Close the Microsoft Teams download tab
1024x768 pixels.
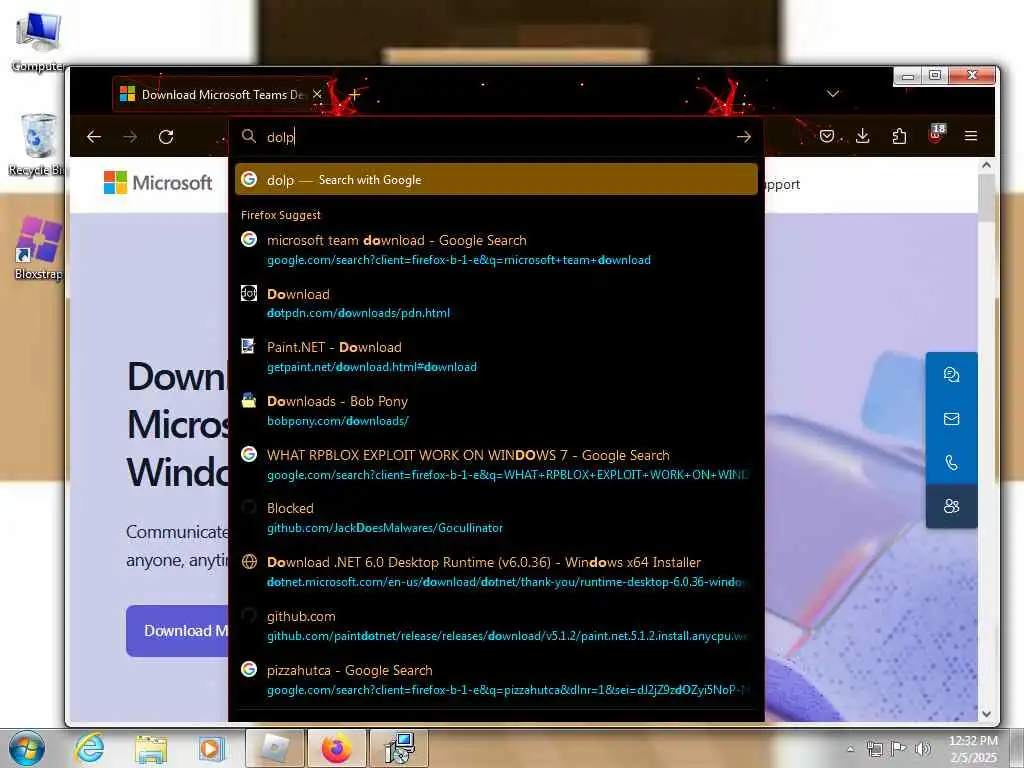coord(317,95)
